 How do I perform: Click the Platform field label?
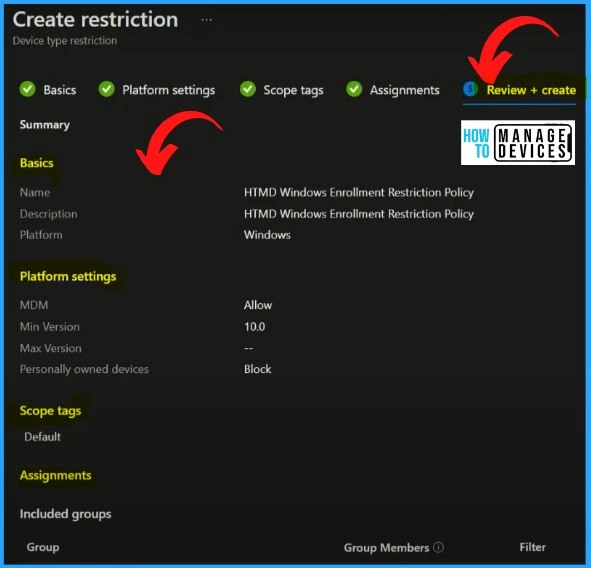pos(41,235)
